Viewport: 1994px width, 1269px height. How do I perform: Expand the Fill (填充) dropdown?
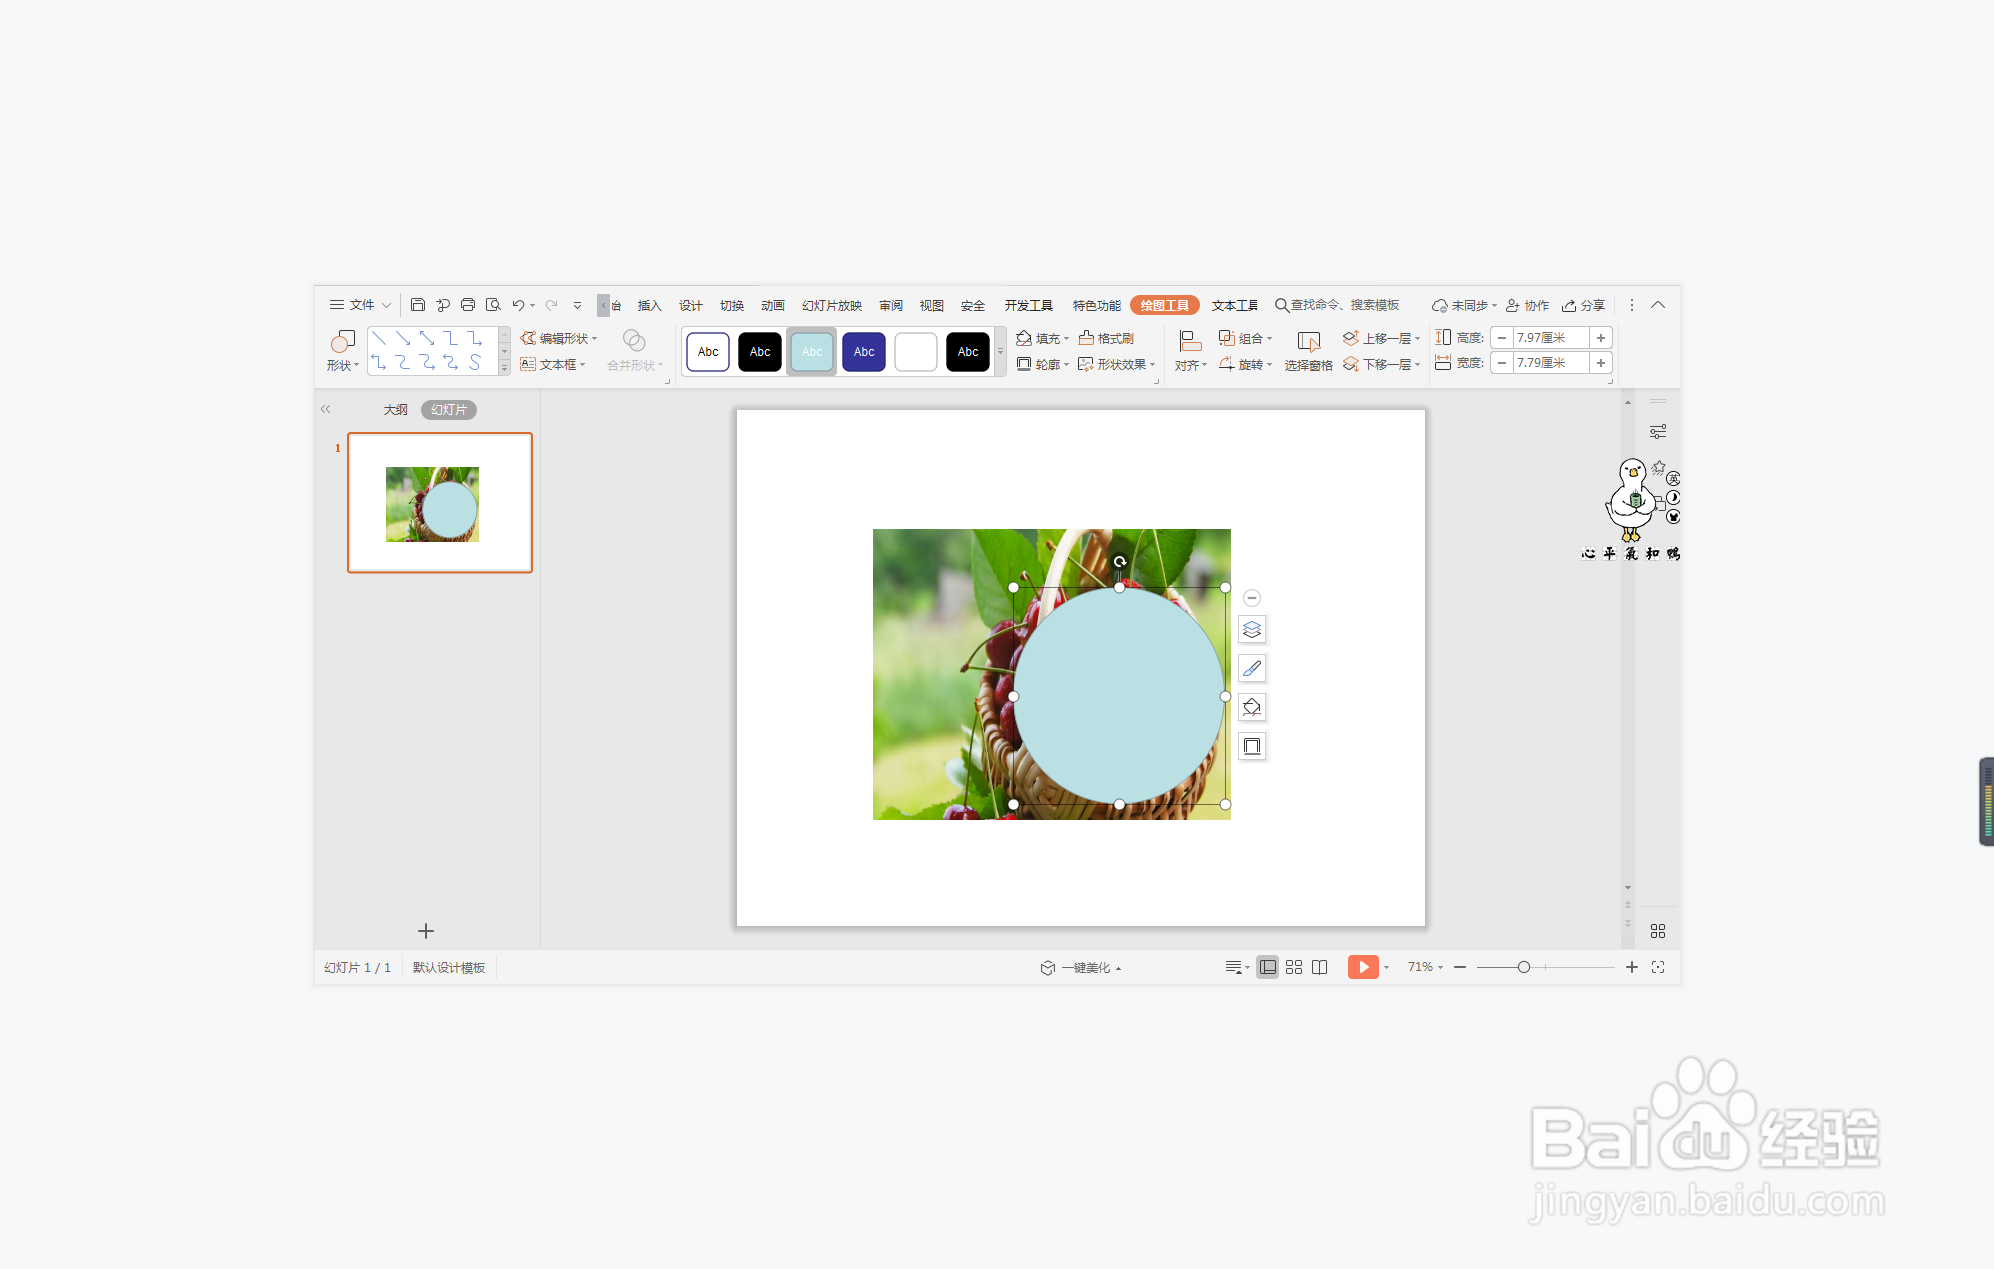tap(1066, 339)
